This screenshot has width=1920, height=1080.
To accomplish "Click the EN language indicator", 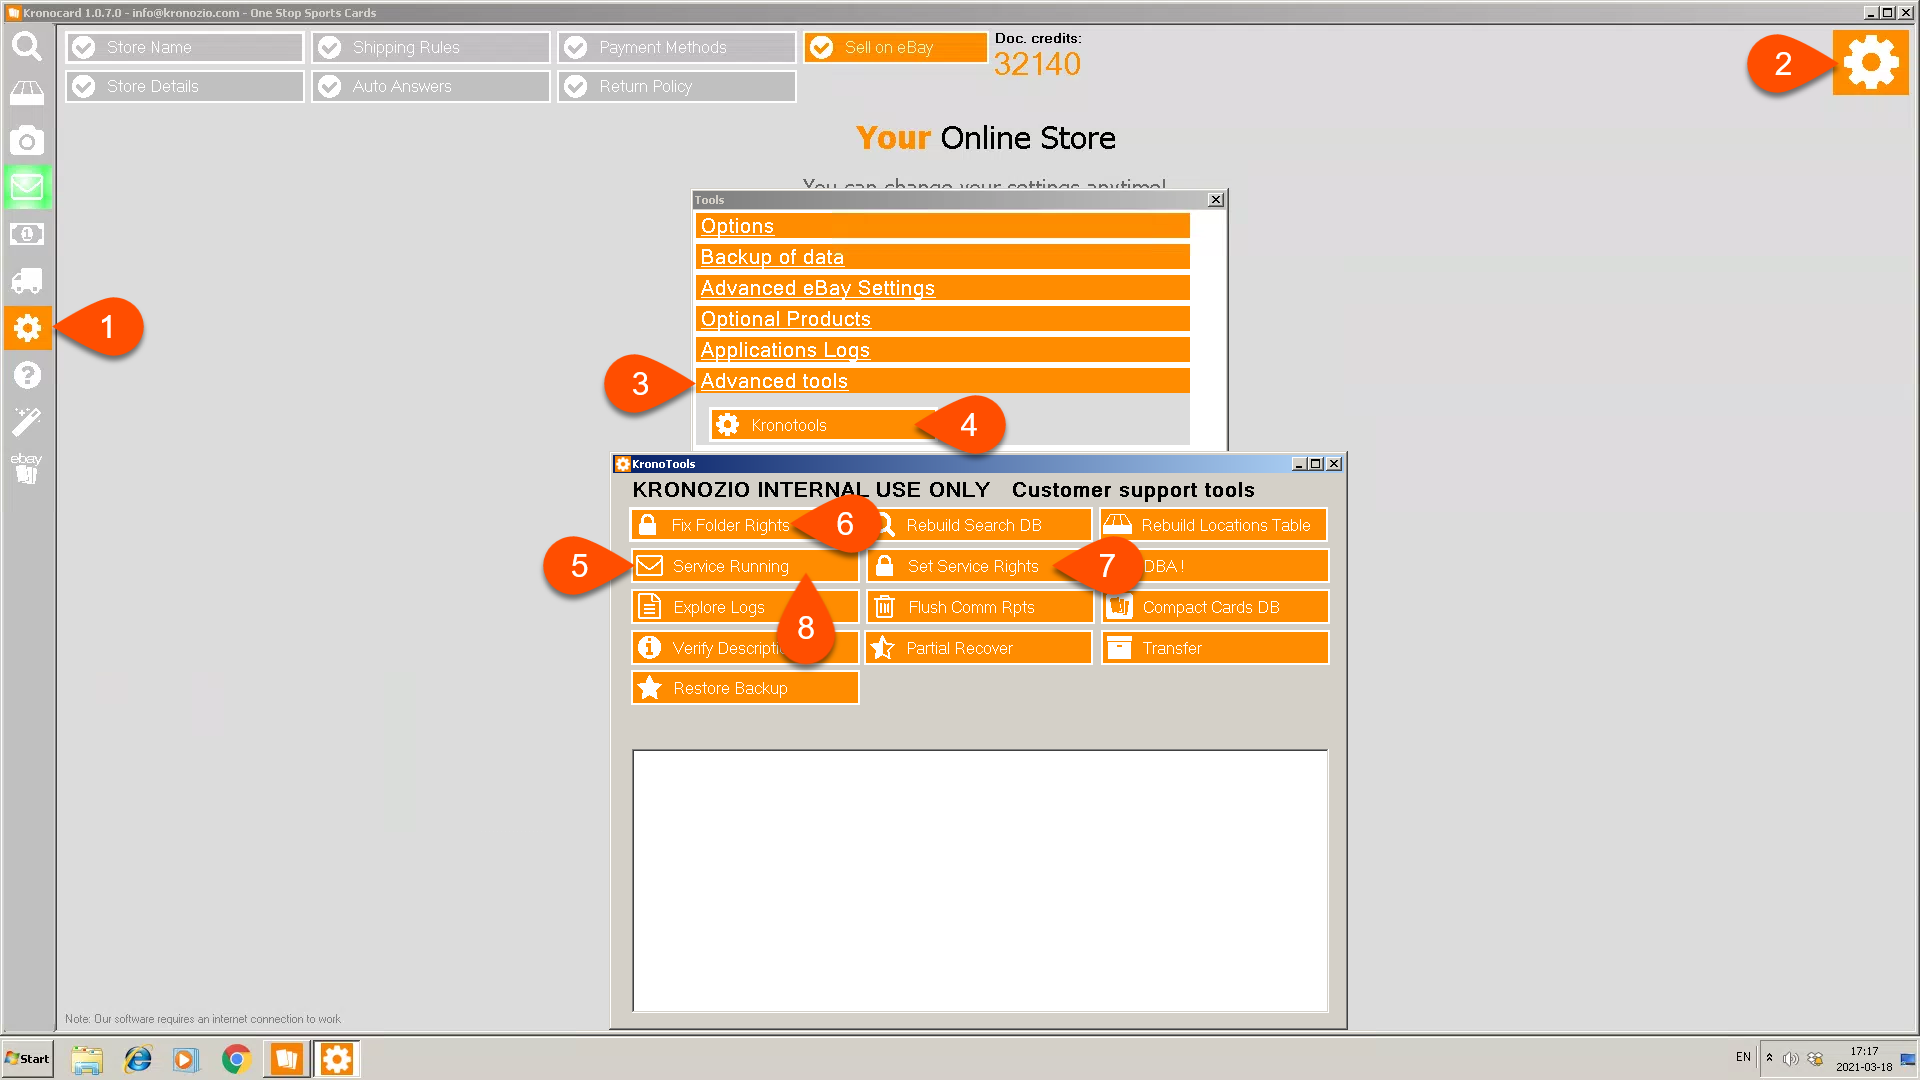I will 1743,1057.
